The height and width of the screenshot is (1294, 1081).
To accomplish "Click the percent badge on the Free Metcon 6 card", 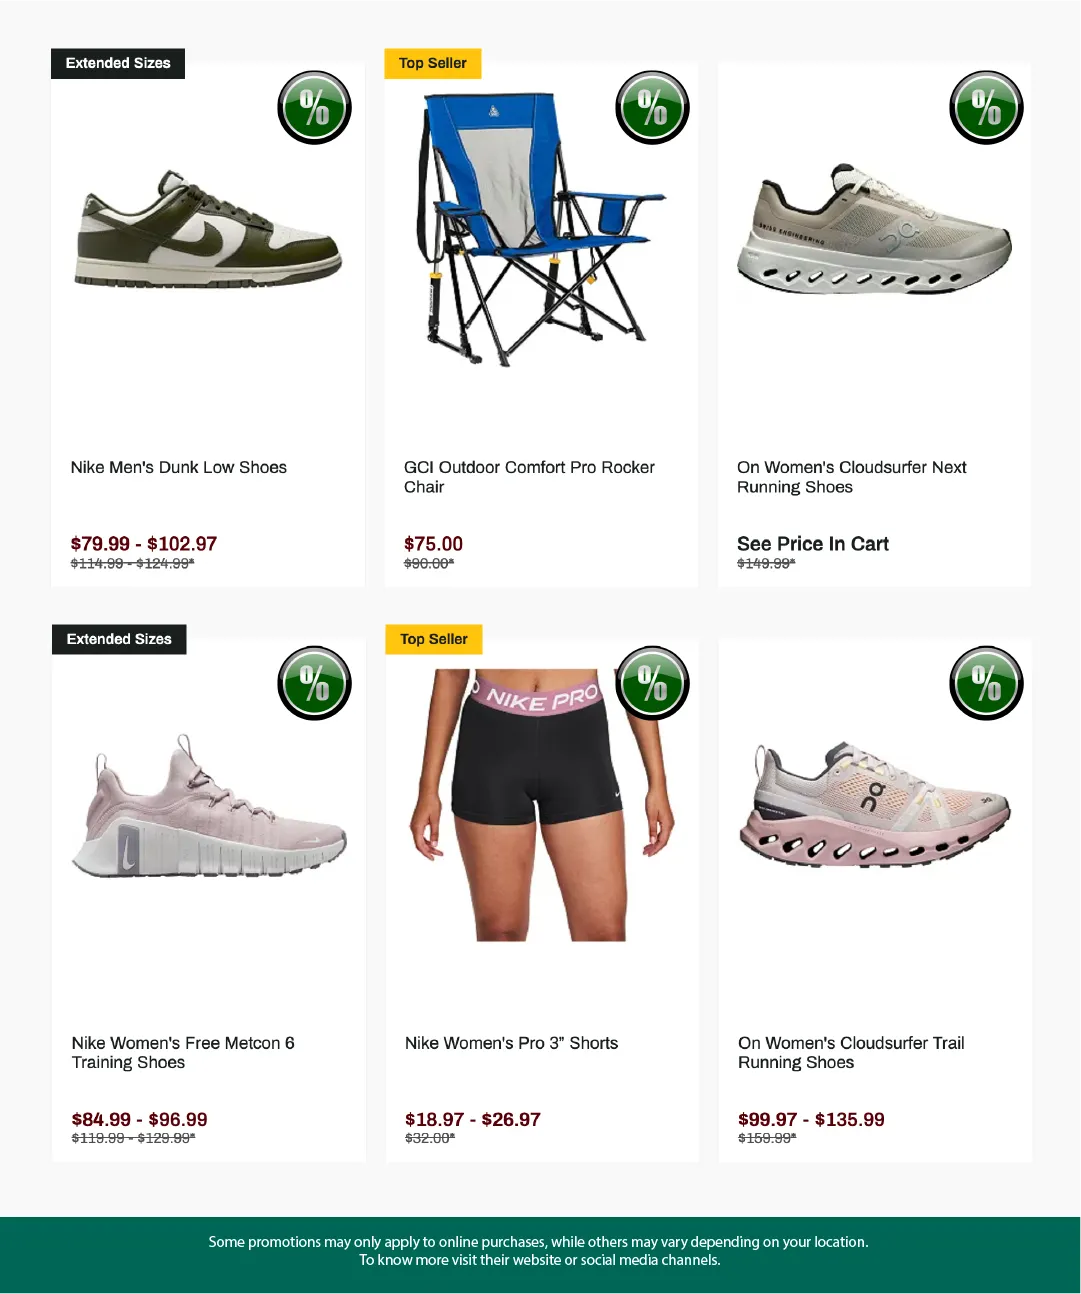I will [x=314, y=683].
